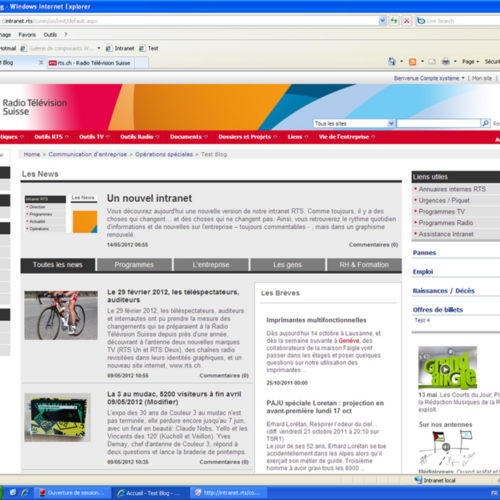
Task: Click the print icon in command bar
Action: tap(446, 62)
